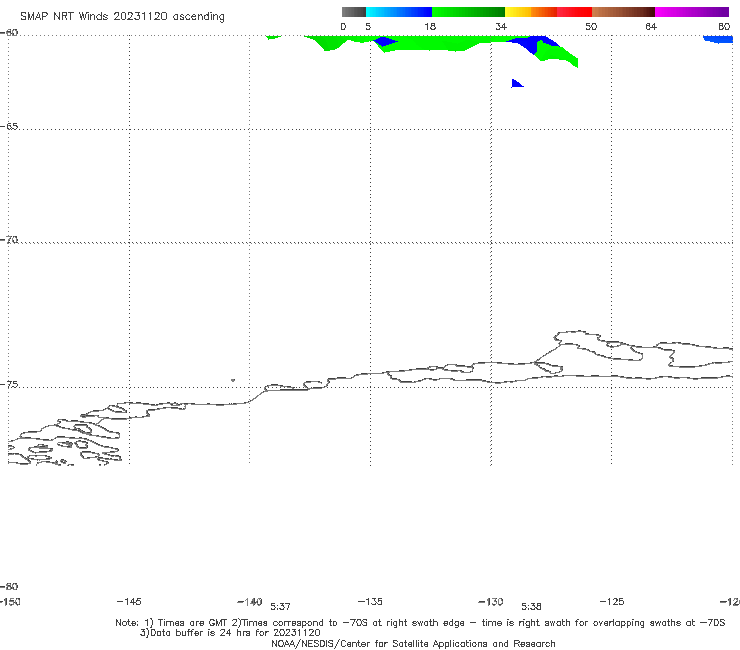Click the latitude label '-80'
Screen dimensions: 740x650
[x=9, y=586]
